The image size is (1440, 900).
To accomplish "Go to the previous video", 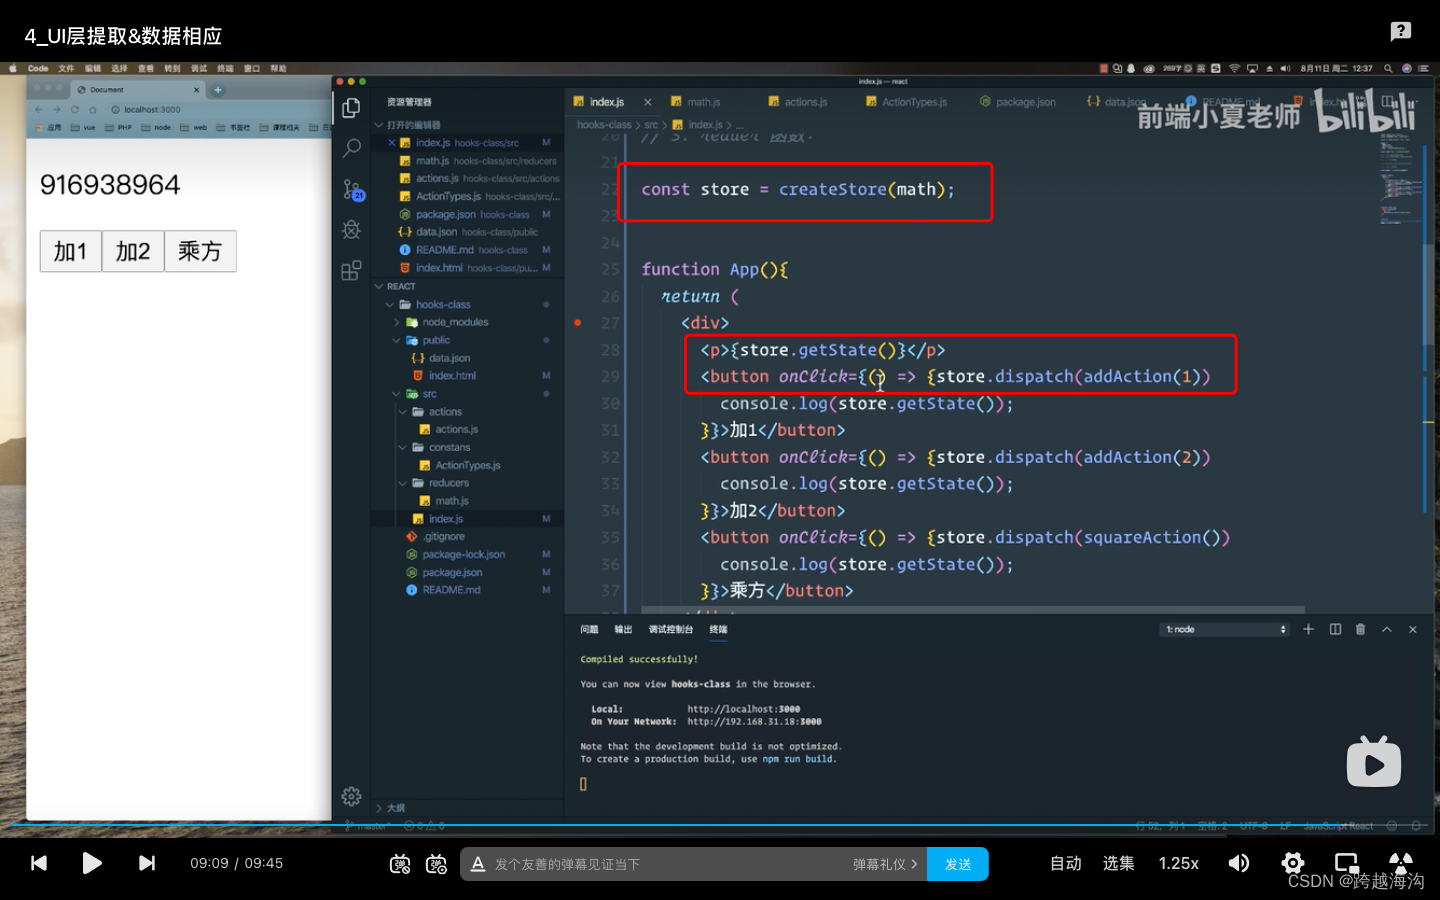I will (x=39, y=863).
